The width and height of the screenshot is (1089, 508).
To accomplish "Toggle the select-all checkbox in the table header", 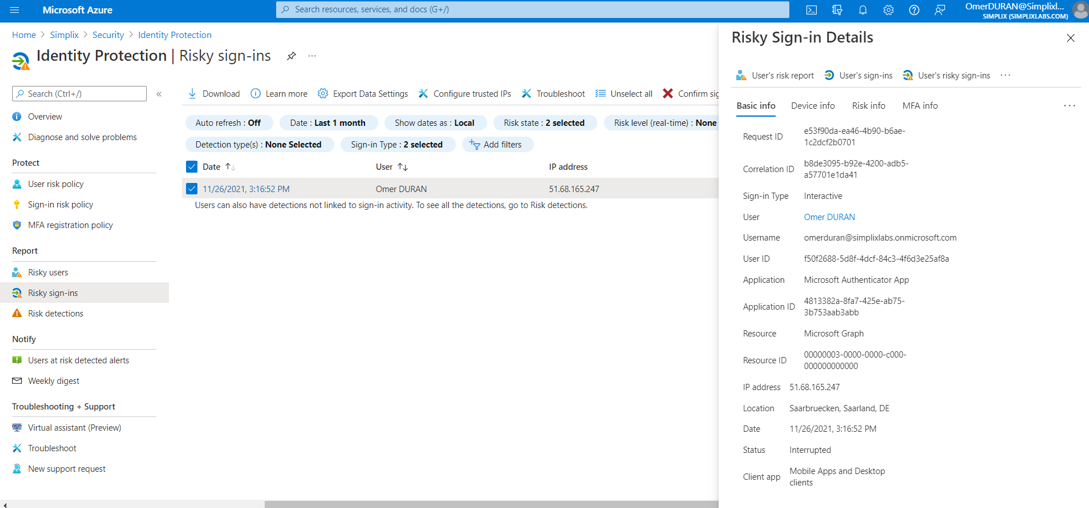I will [x=192, y=167].
